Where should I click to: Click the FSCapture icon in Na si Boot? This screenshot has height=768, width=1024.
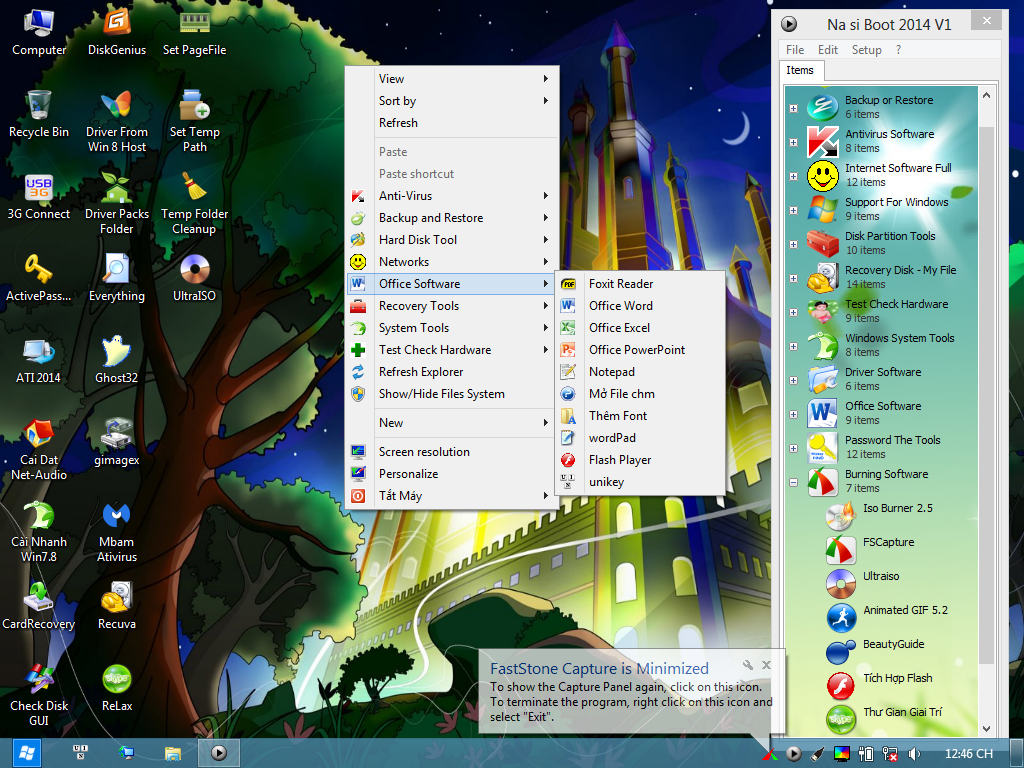[x=840, y=549]
